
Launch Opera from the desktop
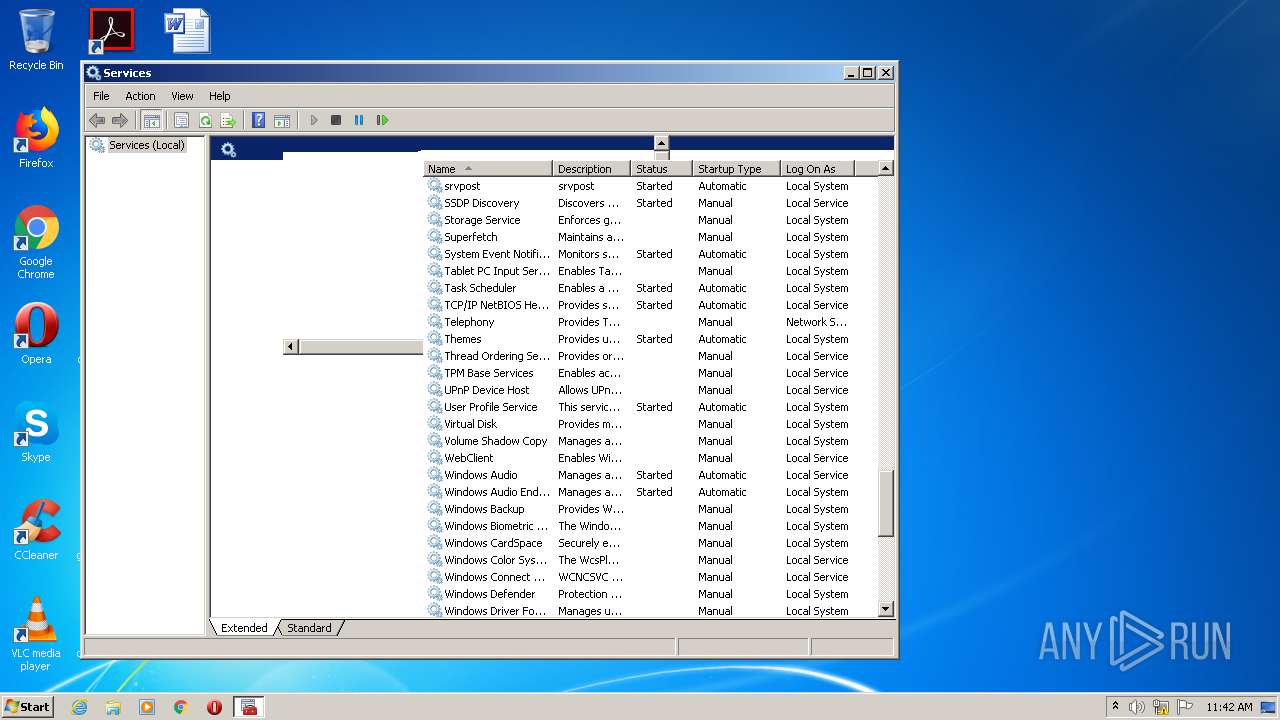pyautogui.click(x=36, y=334)
